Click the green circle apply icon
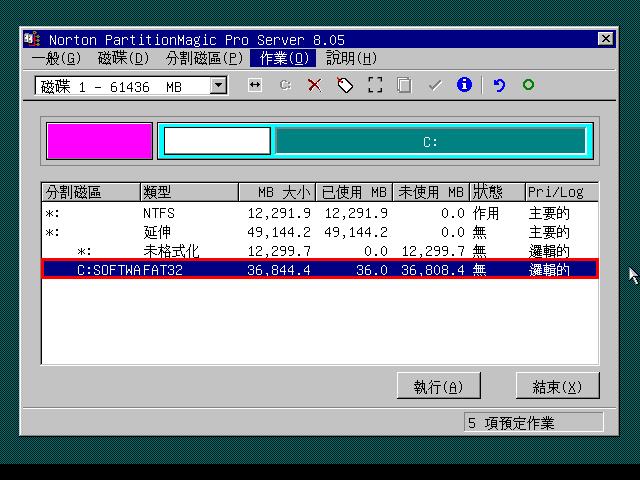Image resolution: width=640 pixels, height=480 pixels. (x=528, y=85)
